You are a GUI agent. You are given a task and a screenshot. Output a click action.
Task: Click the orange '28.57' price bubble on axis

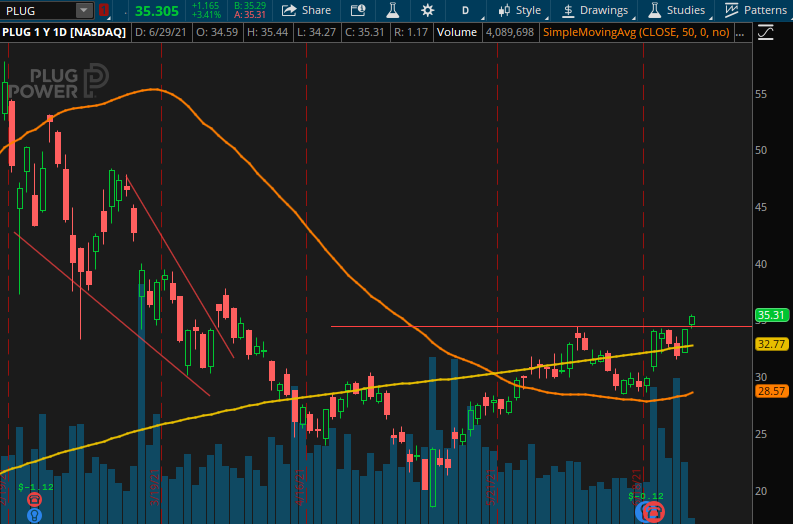pos(771,391)
